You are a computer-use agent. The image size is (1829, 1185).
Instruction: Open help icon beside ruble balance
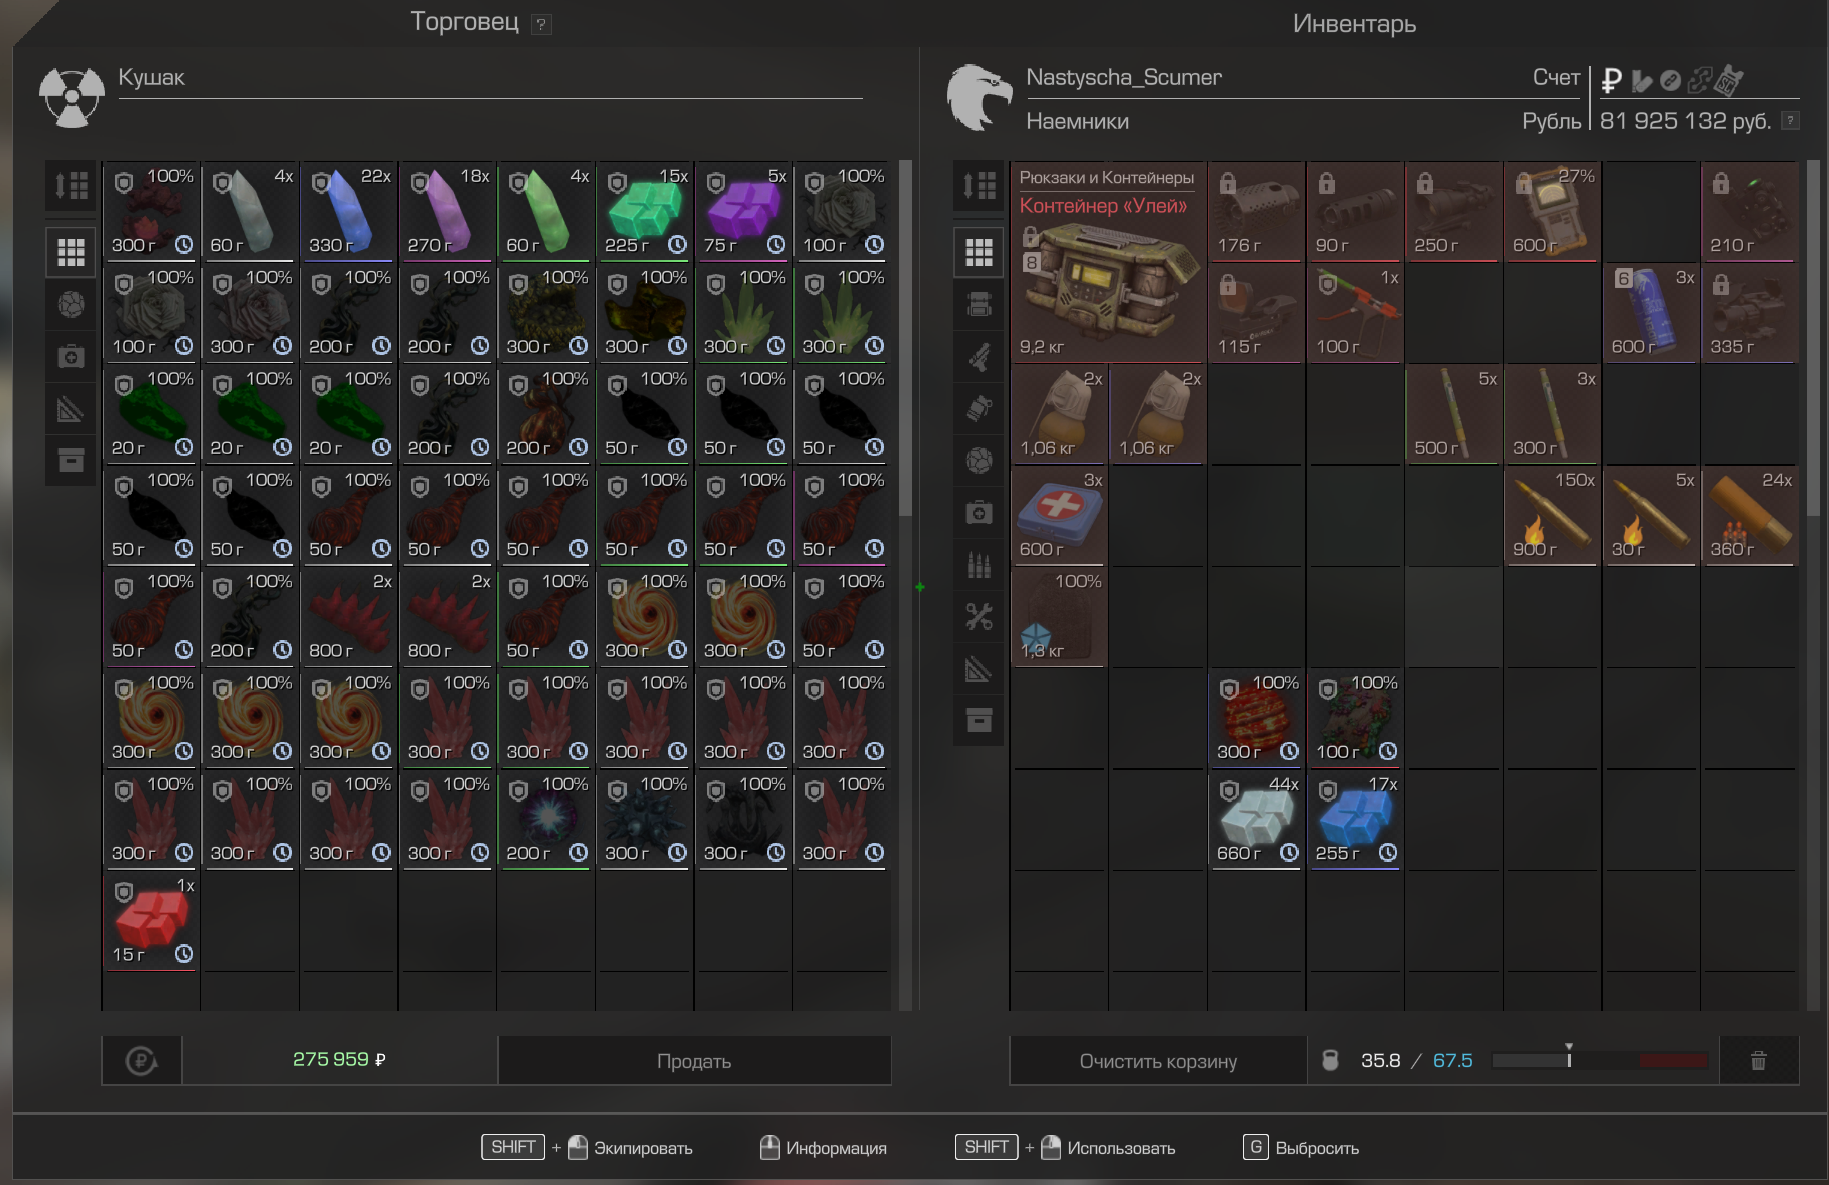coord(1791,121)
